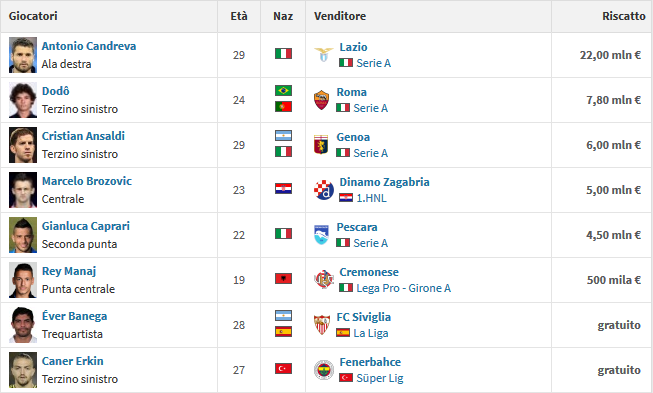Click the Dinamo Zagabria club logo
This screenshot has height=393, width=653.
[324, 190]
